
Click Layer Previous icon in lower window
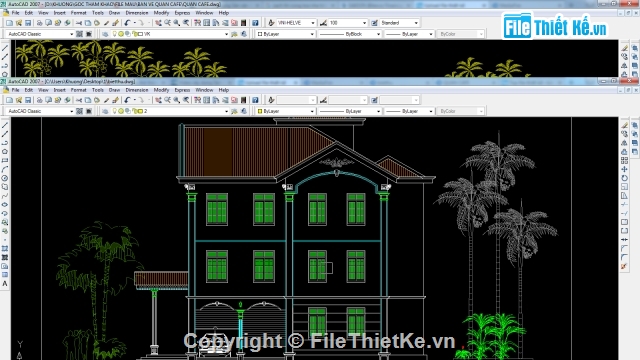point(244,111)
